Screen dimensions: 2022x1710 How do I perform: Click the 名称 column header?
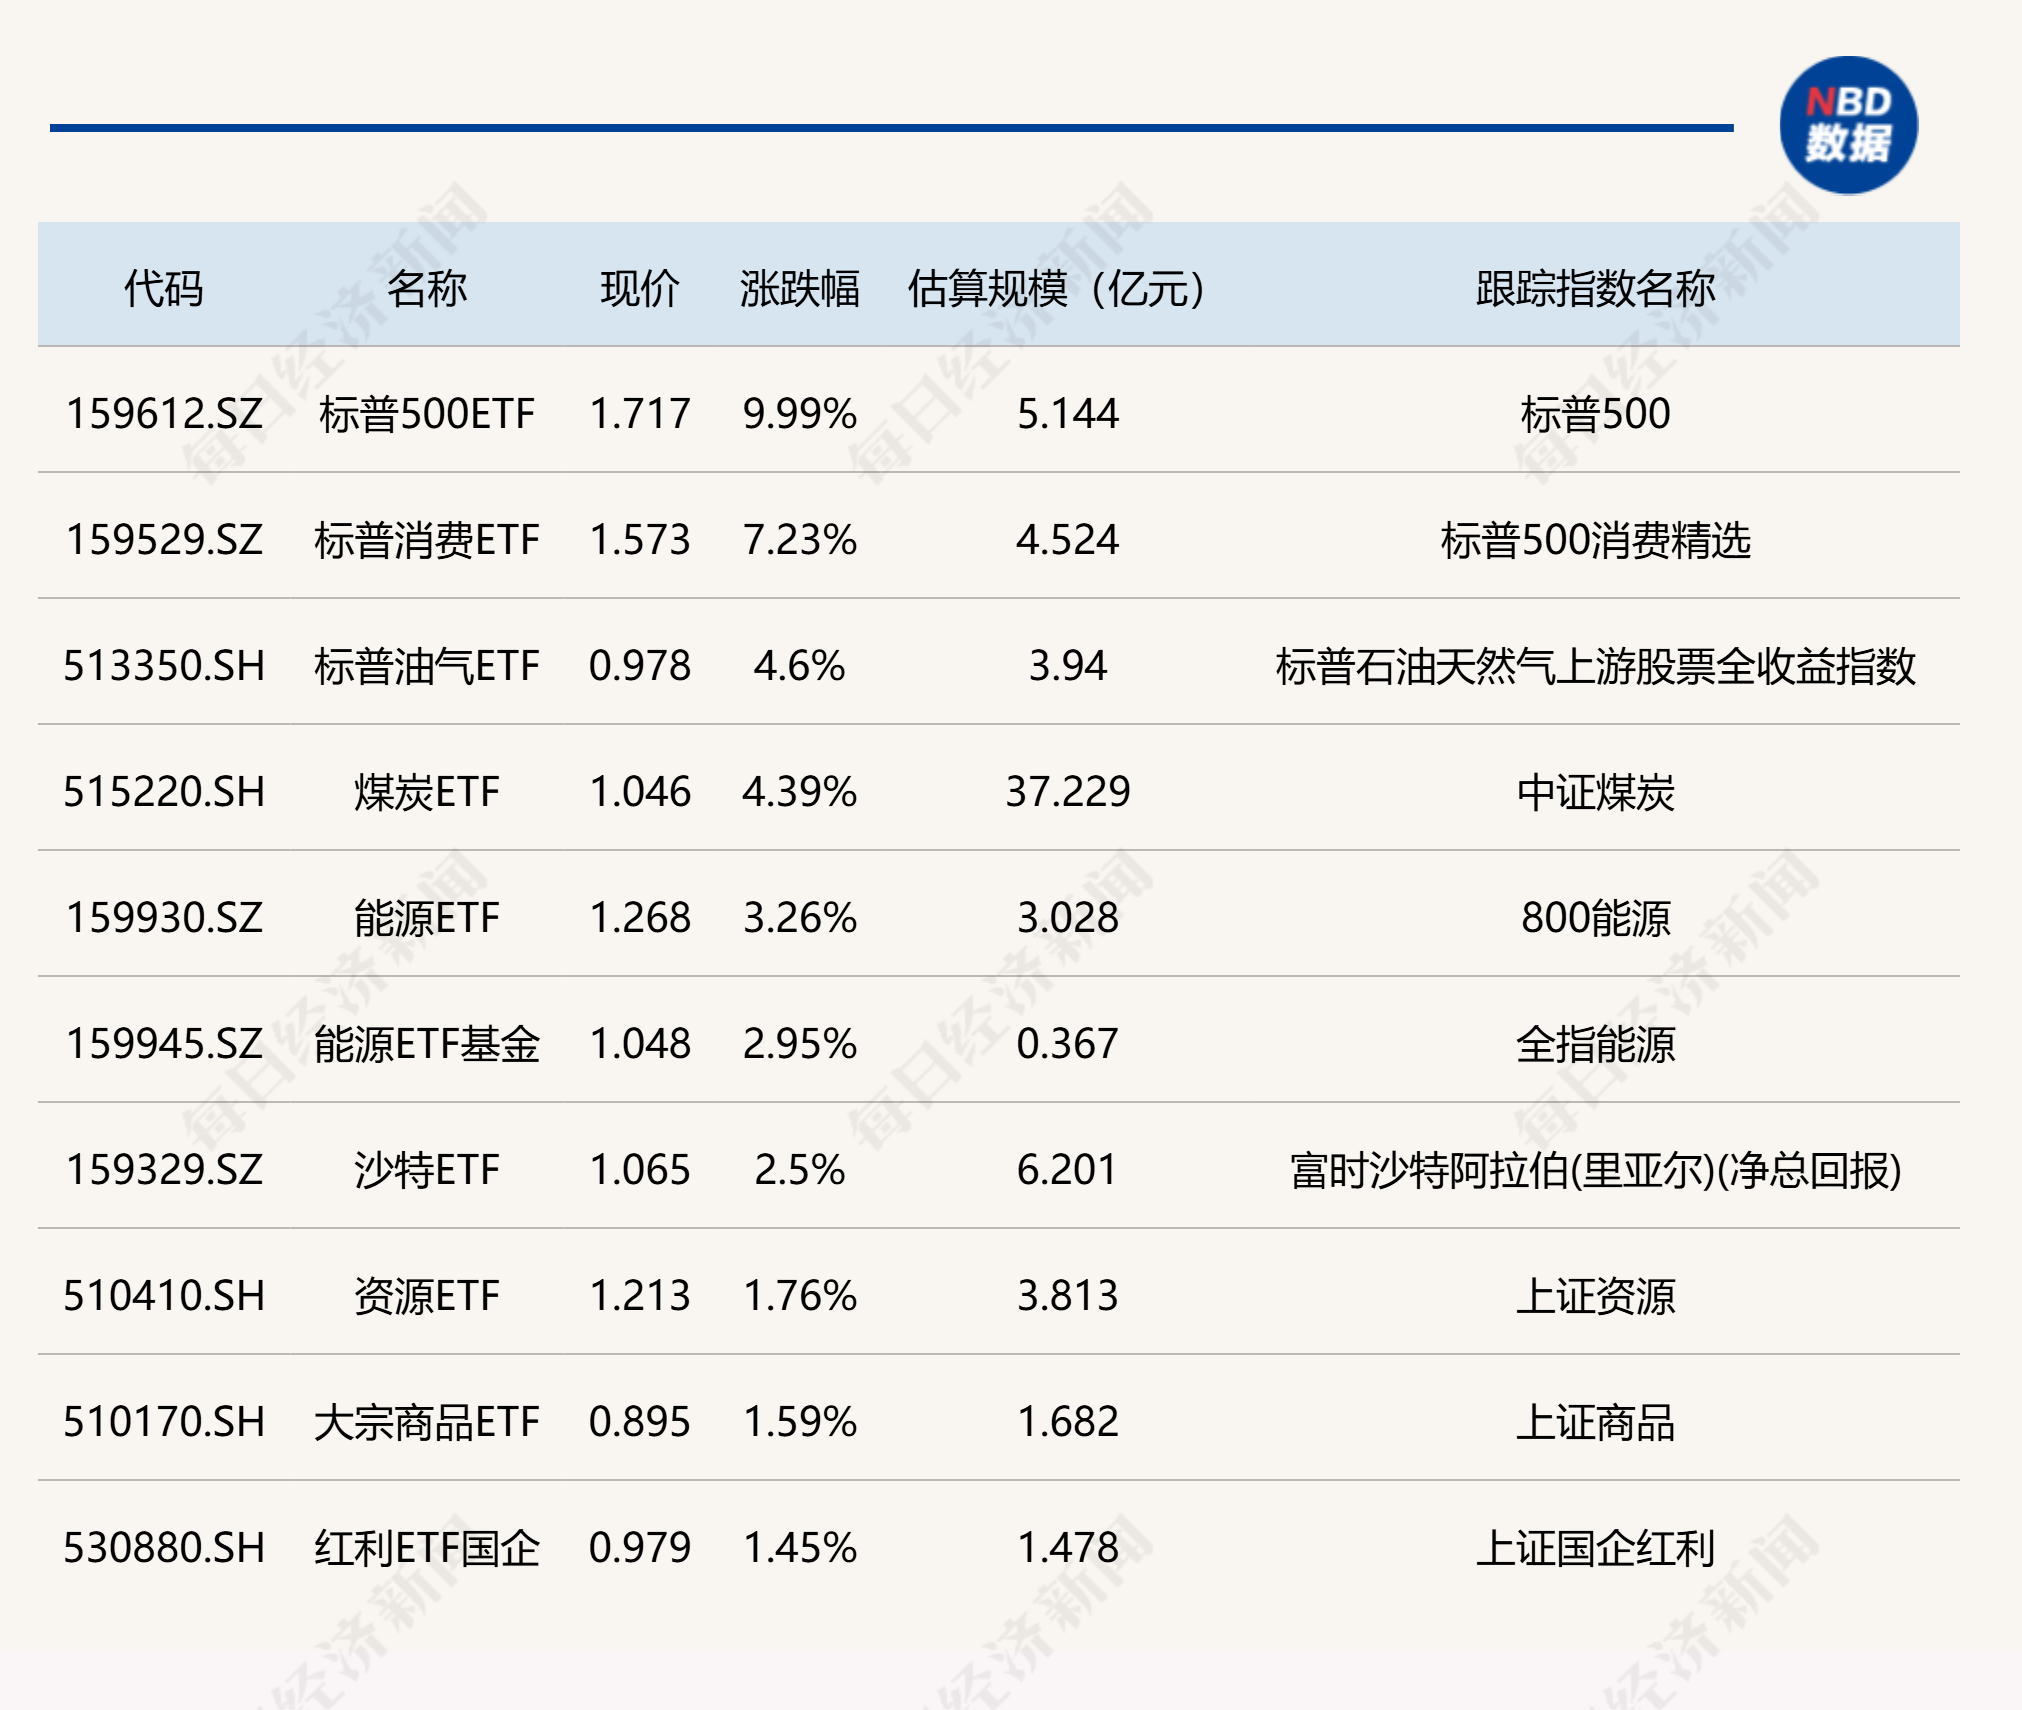tap(427, 289)
